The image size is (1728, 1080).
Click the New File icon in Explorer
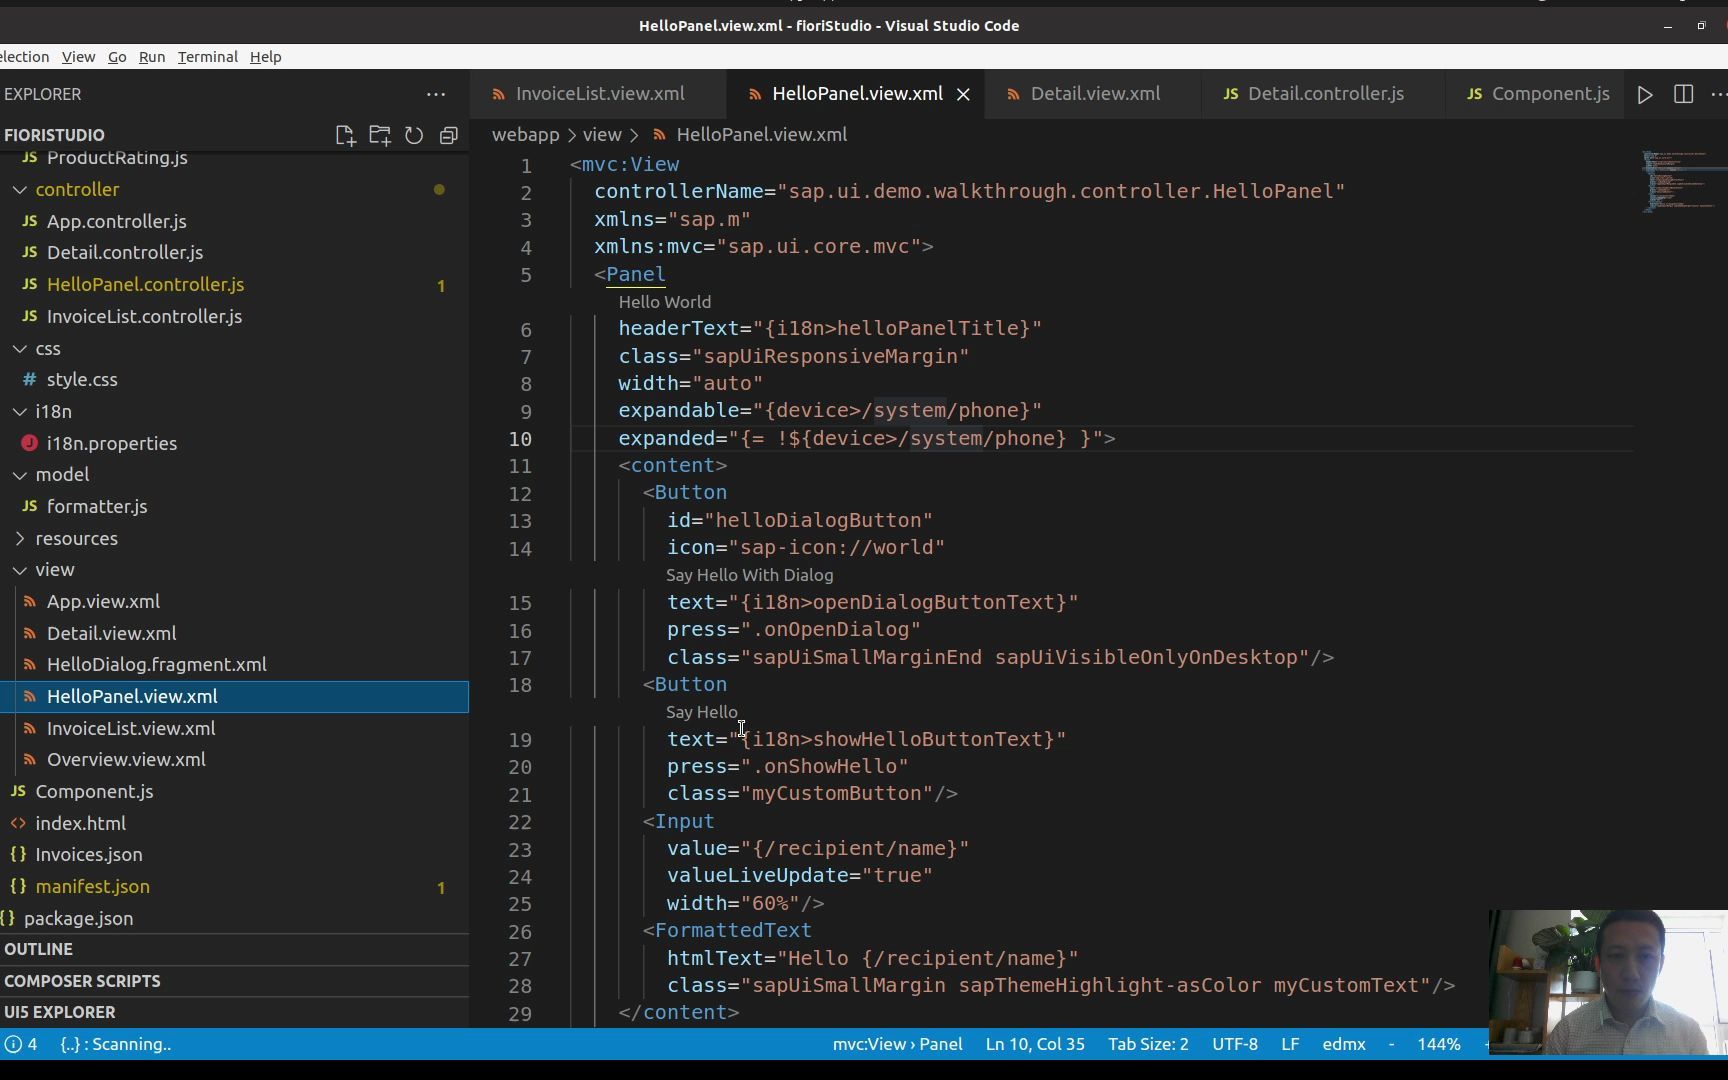[345, 135]
